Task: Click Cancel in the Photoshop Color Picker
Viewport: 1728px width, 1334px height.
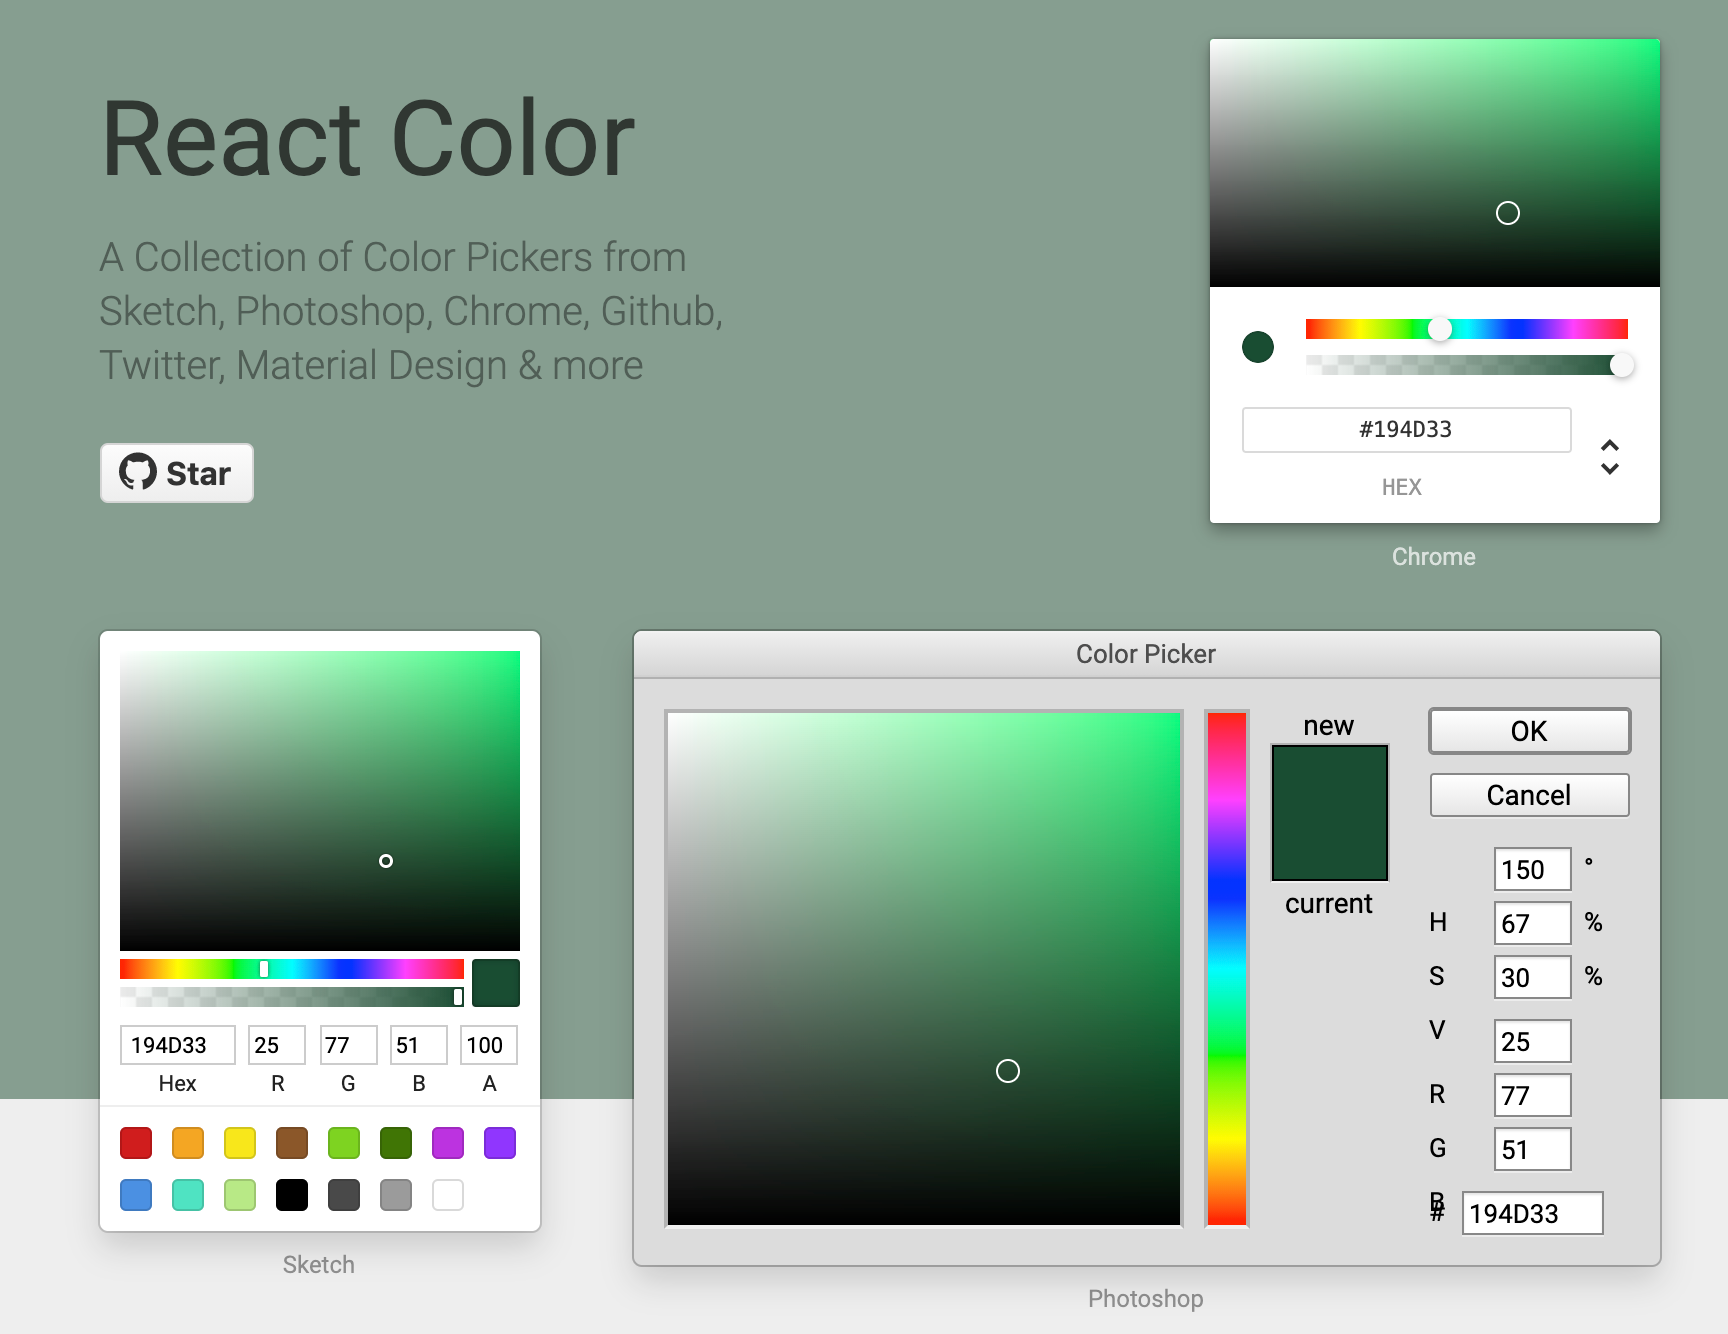Action: 1529,795
